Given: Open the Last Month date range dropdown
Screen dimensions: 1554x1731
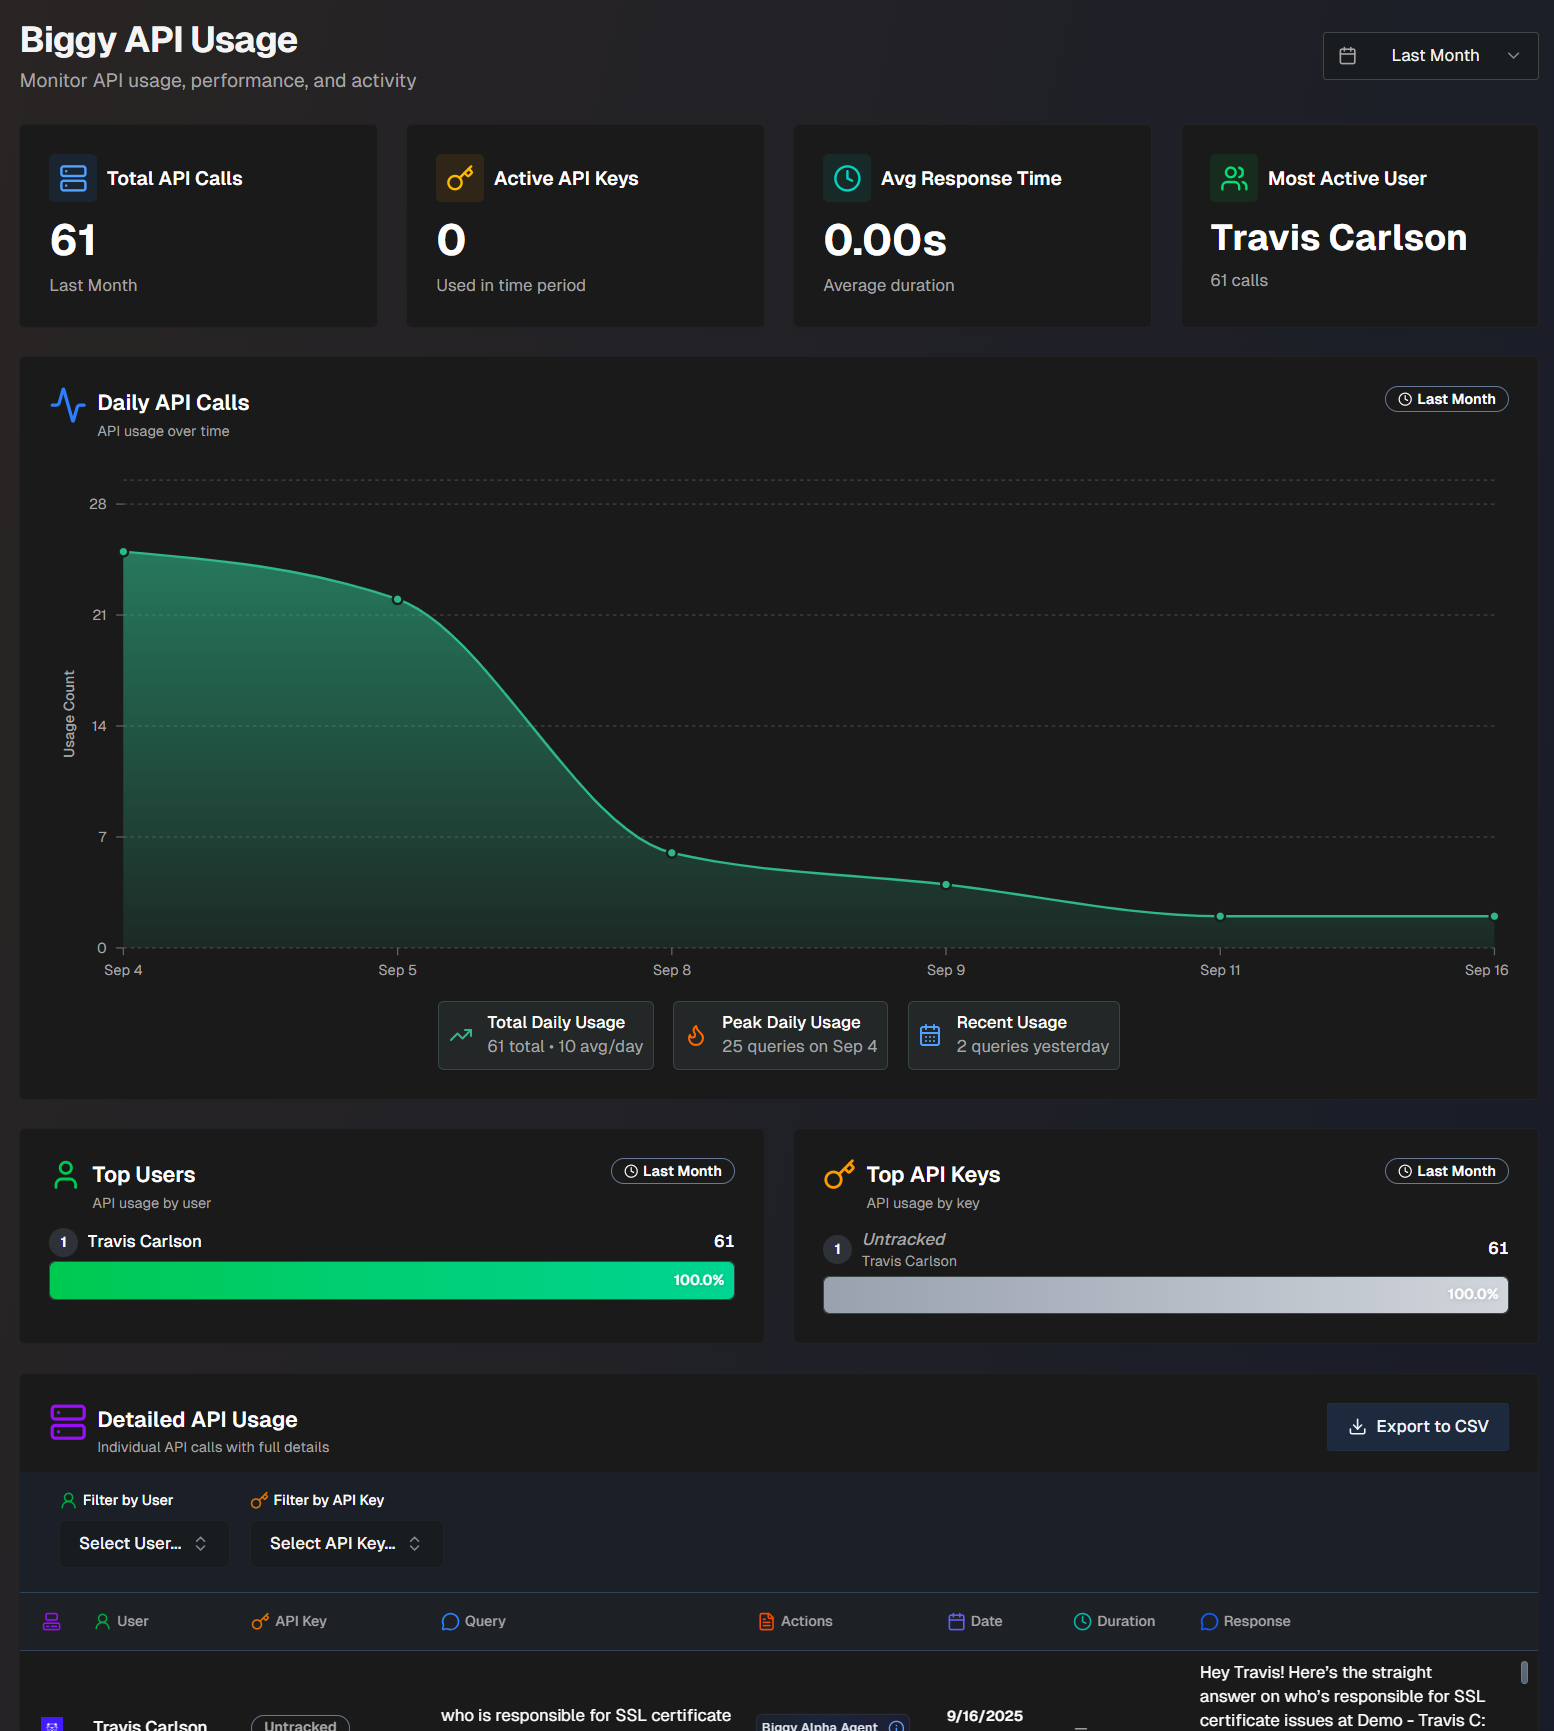Looking at the screenshot, I should (x=1430, y=56).
